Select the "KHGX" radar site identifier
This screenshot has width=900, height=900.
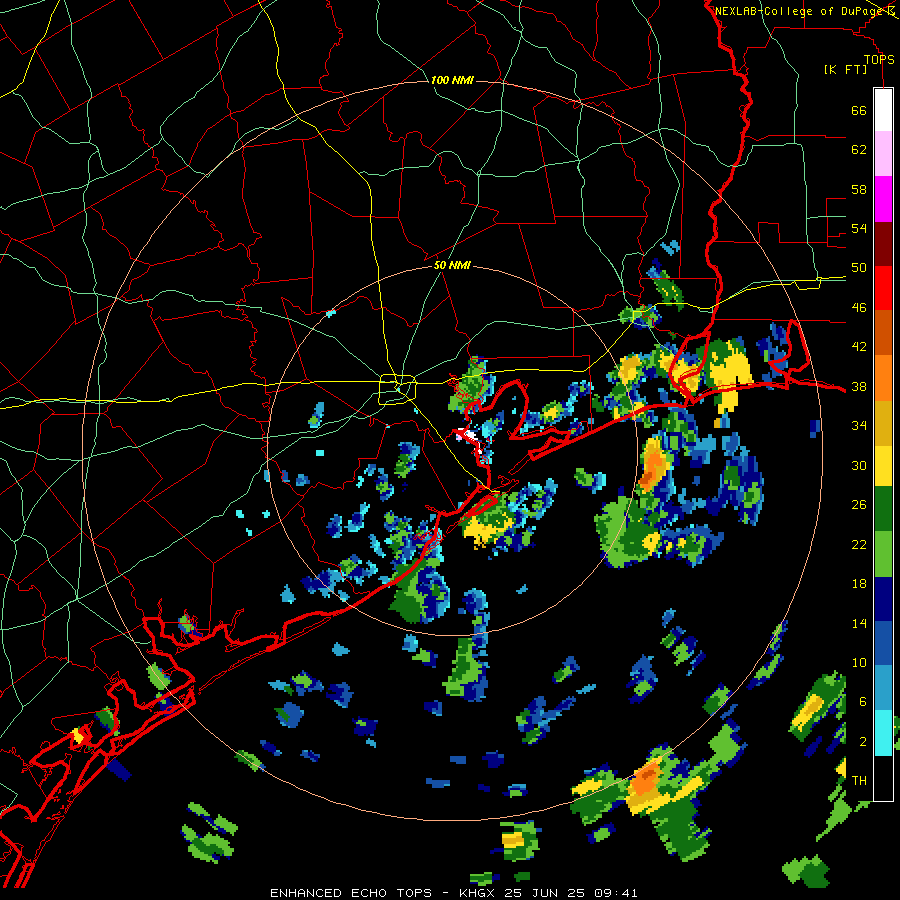(479, 893)
